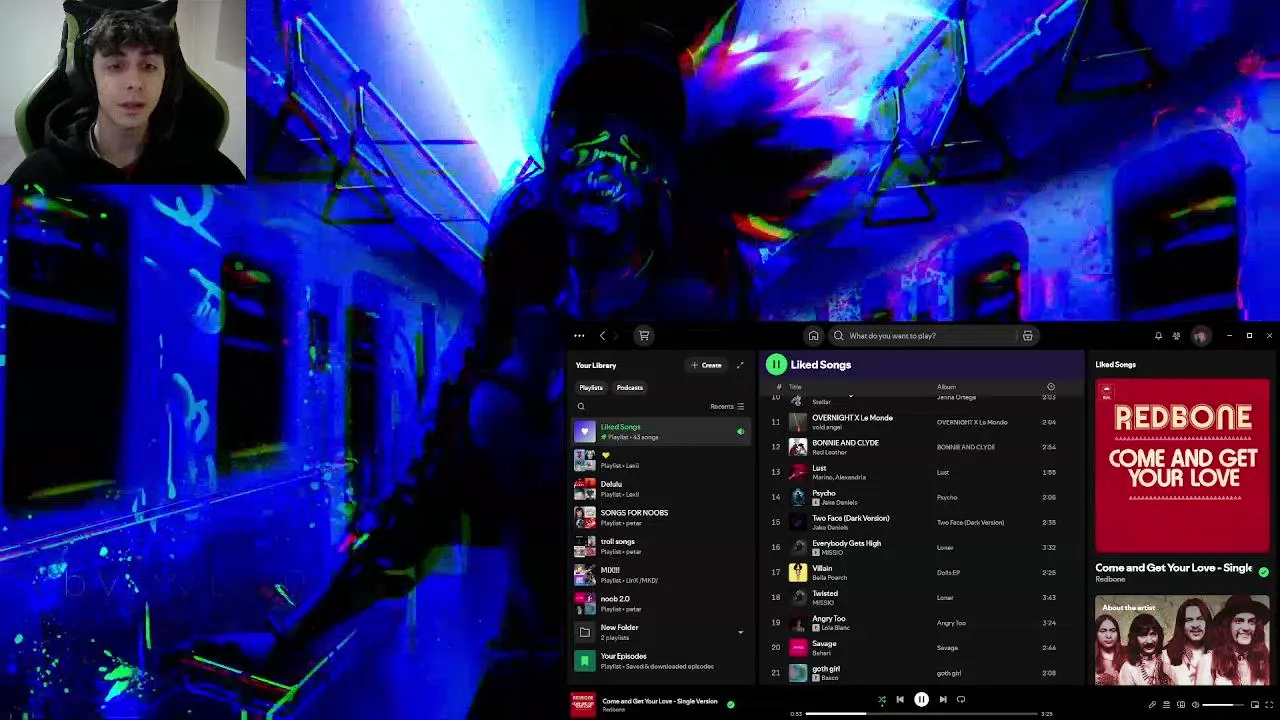Open the Recents sort dropdown
Screen dimensions: 1280x720
727,407
